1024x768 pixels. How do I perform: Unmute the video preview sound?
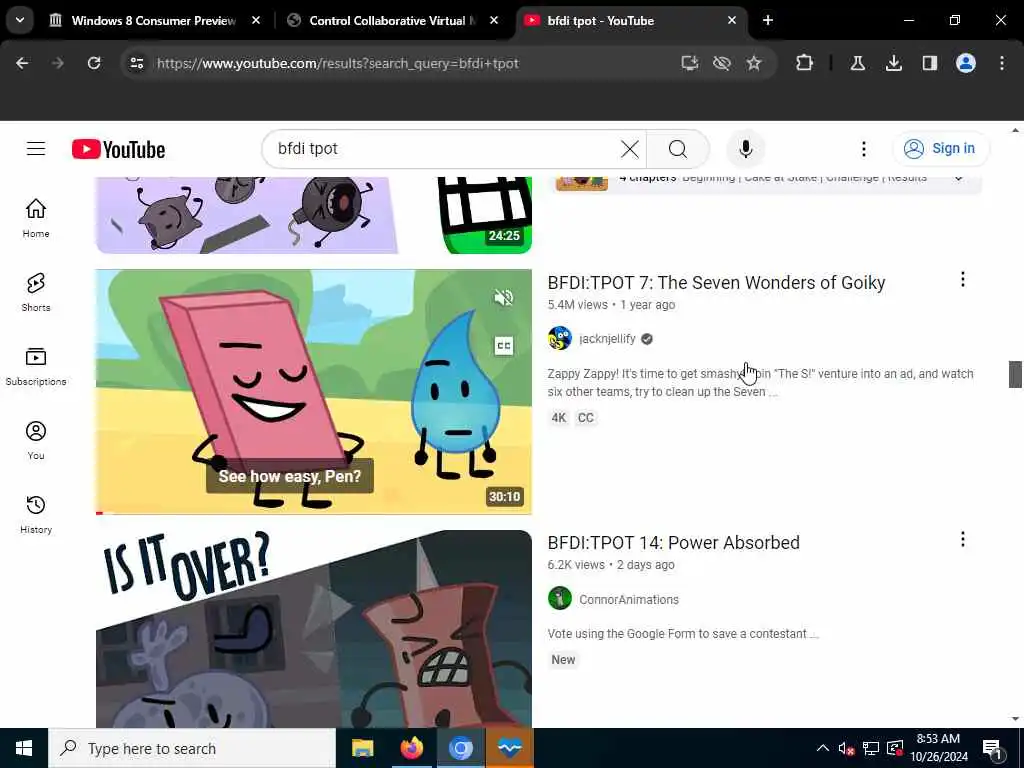point(504,298)
